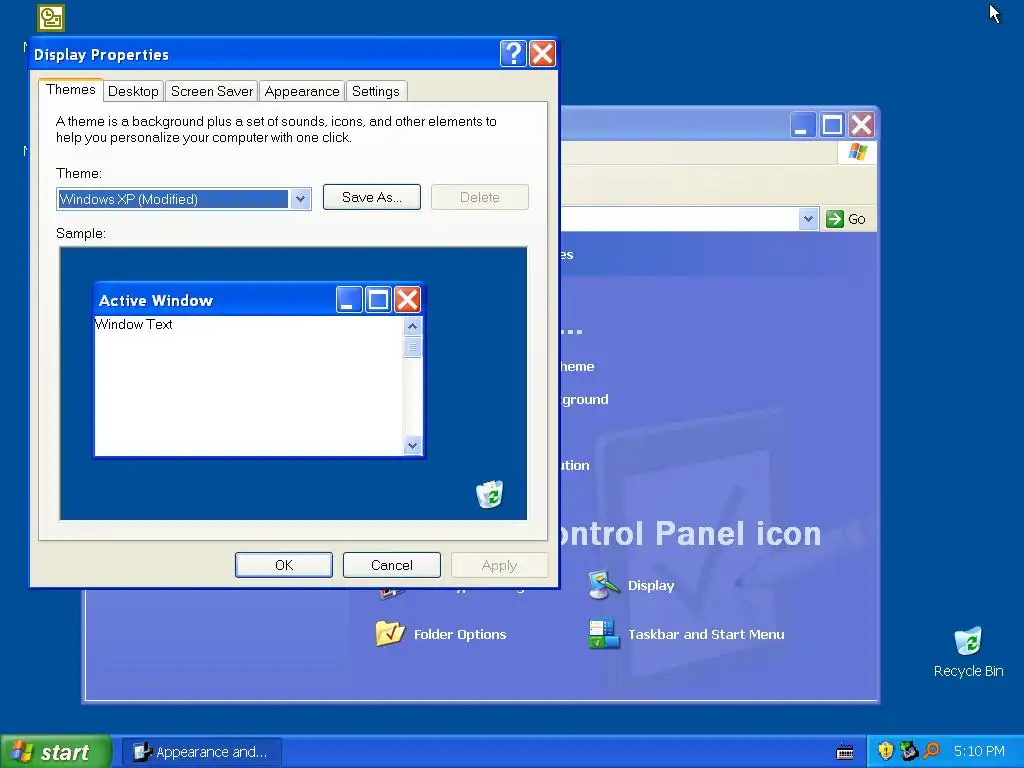Expand the Theme dropdown list

point(300,199)
